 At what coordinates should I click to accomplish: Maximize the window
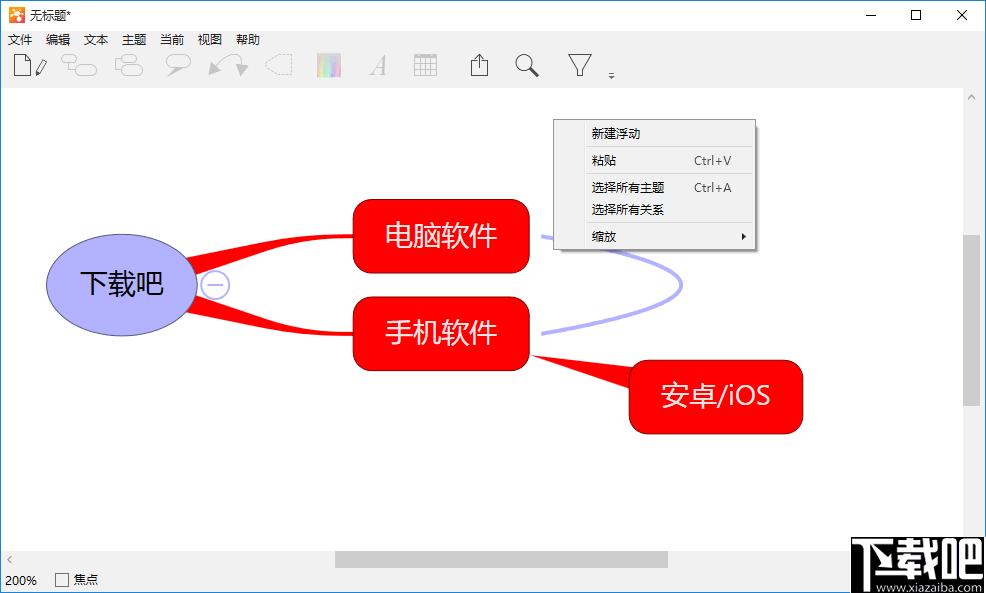pos(916,15)
